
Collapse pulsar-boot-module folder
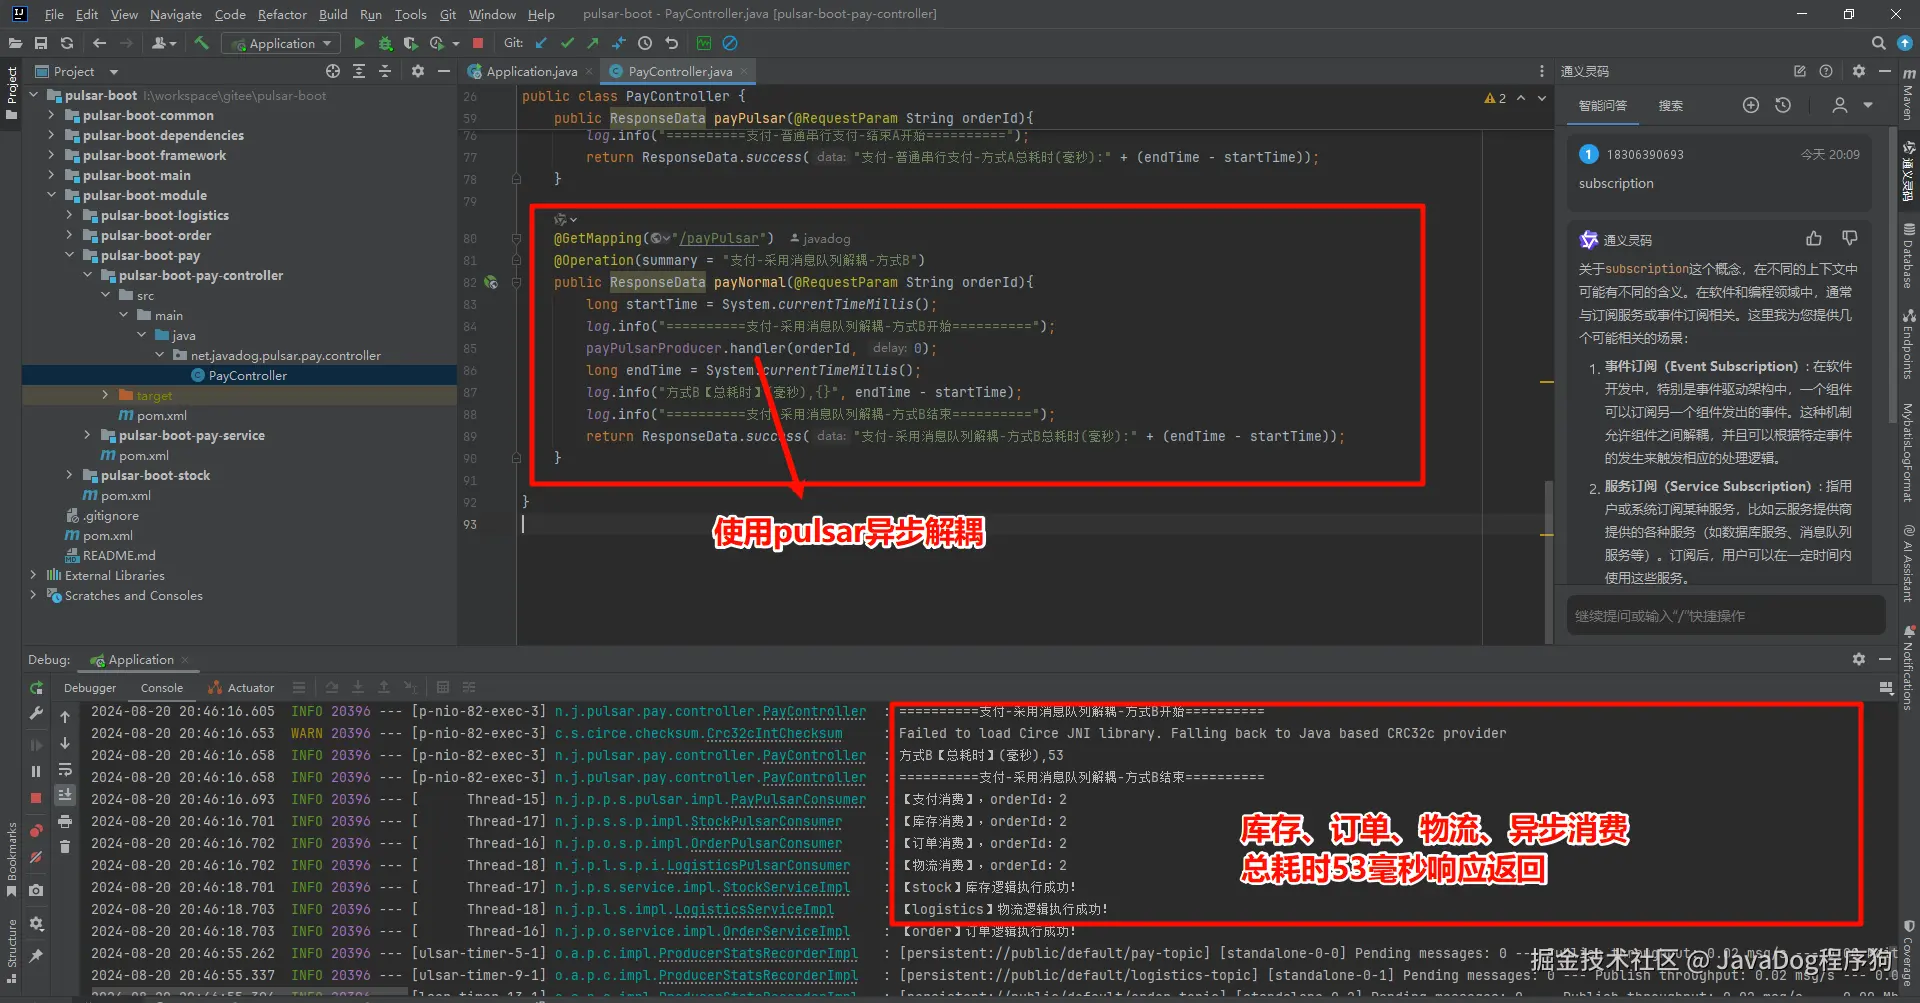coord(51,195)
